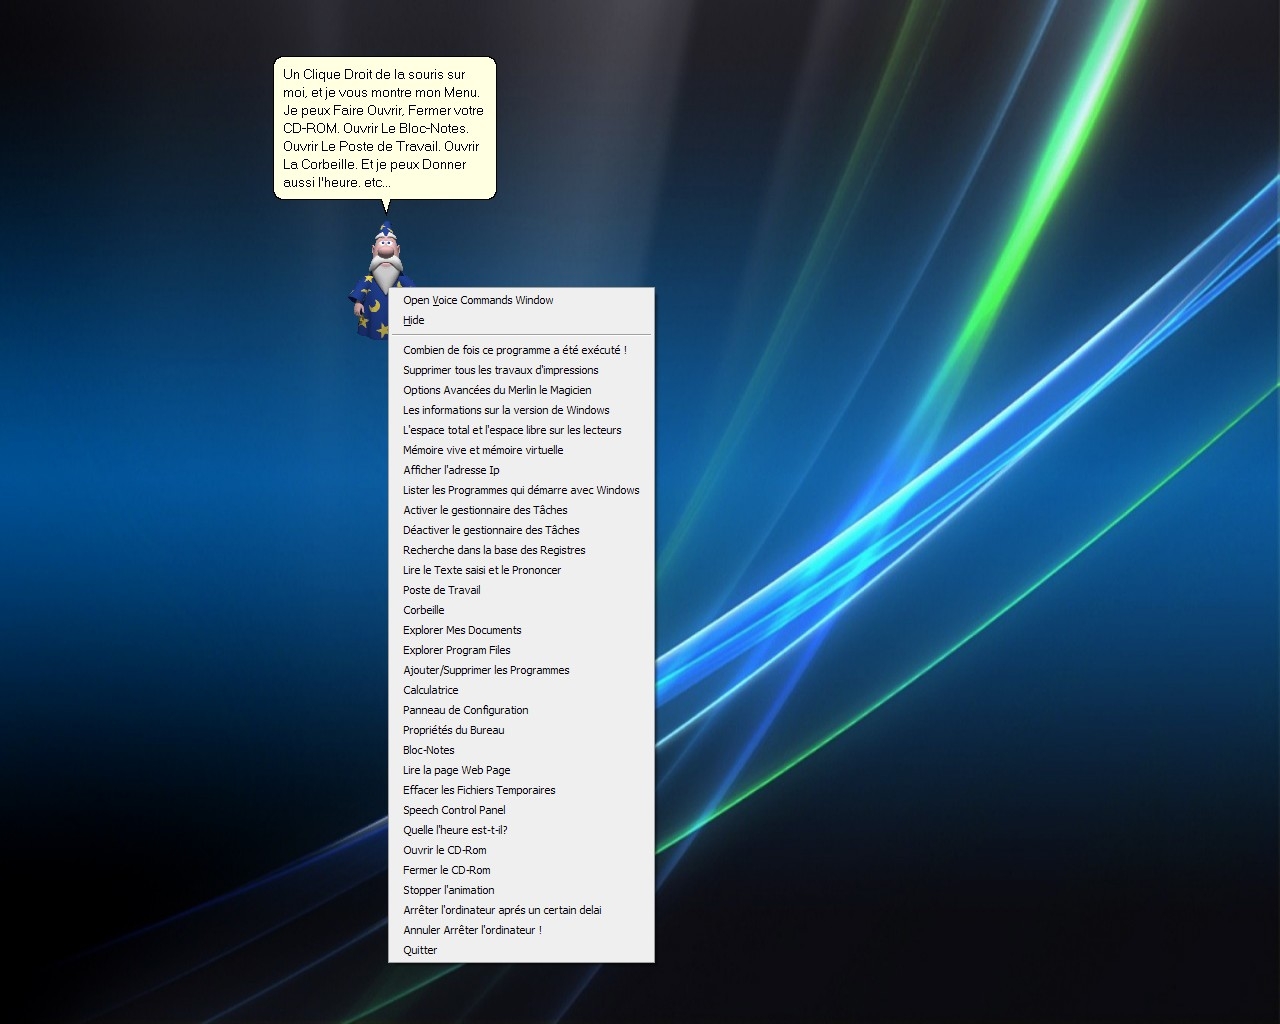Choose Arrêter l'ordinateur aprés un certain delai

521,910
